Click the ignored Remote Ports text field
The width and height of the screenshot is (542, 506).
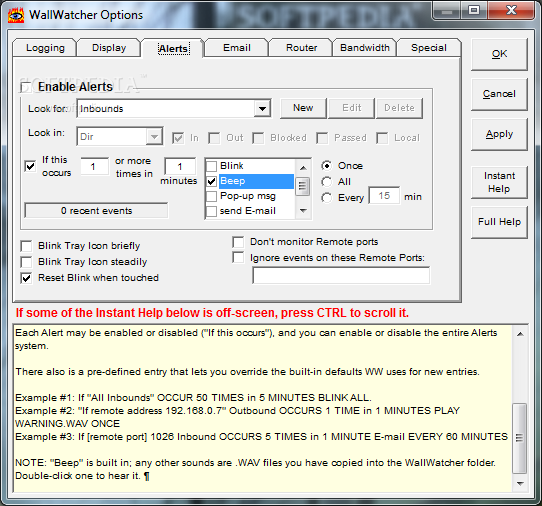341,275
